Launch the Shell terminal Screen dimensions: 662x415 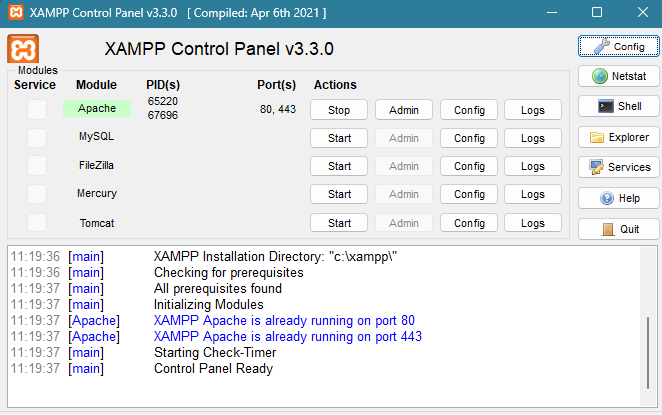619,106
